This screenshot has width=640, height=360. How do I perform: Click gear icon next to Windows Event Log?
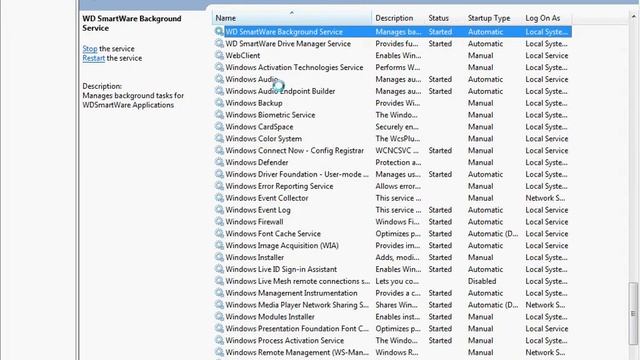click(x=219, y=209)
